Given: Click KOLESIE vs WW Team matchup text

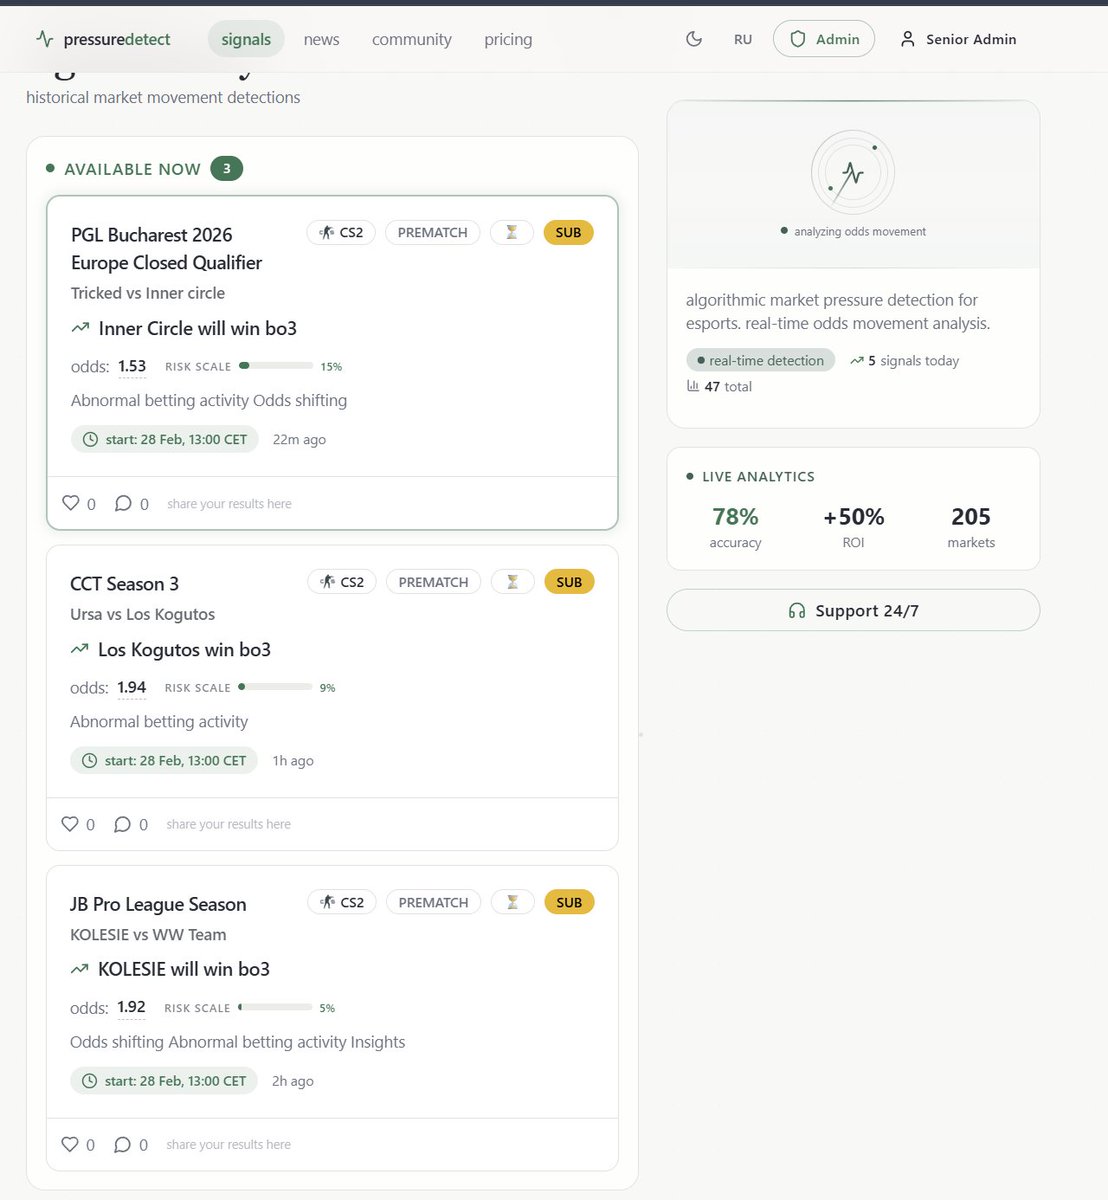Looking at the screenshot, I should click(148, 934).
